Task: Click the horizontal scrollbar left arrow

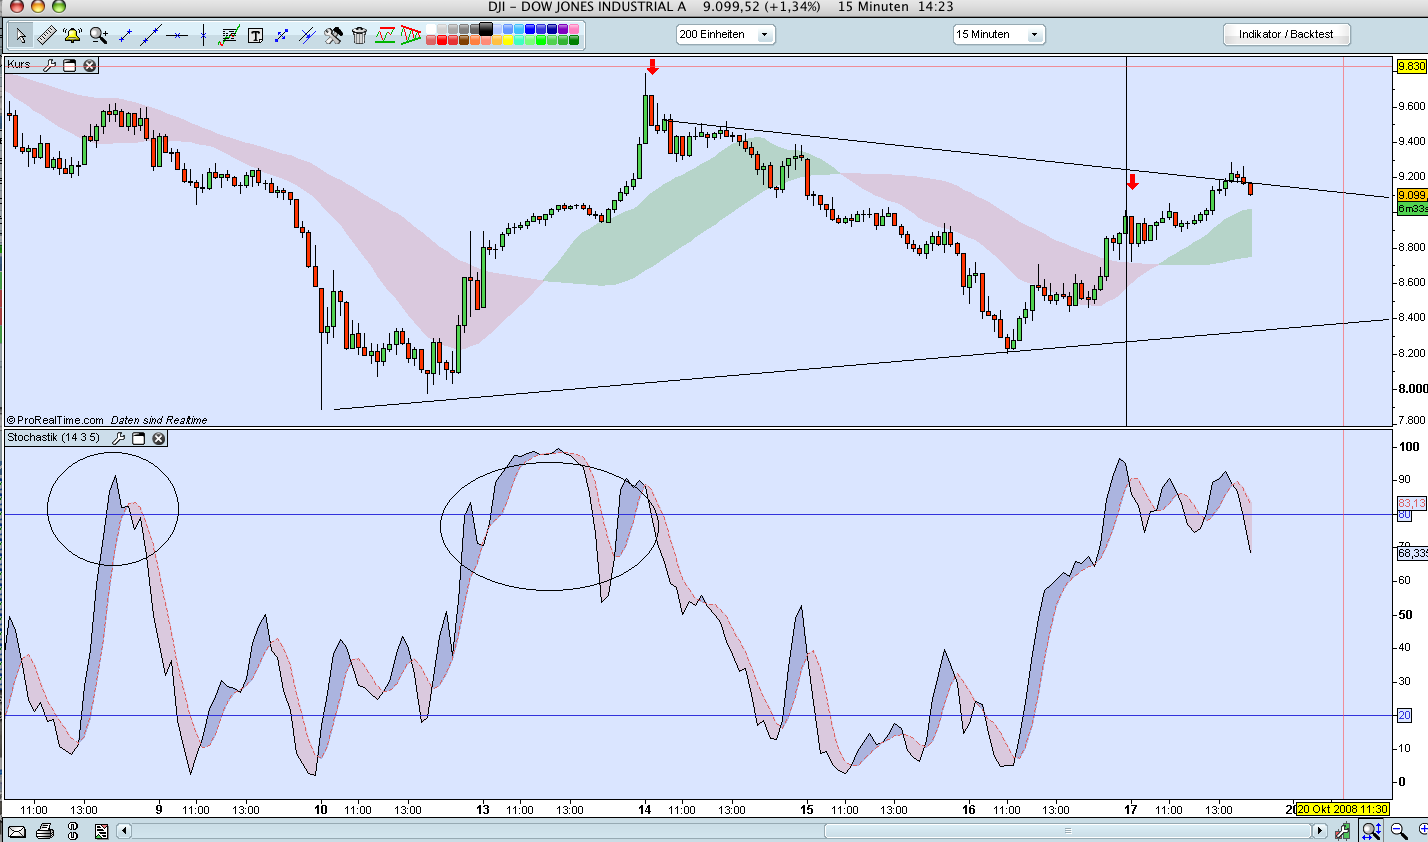Action: click(124, 831)
